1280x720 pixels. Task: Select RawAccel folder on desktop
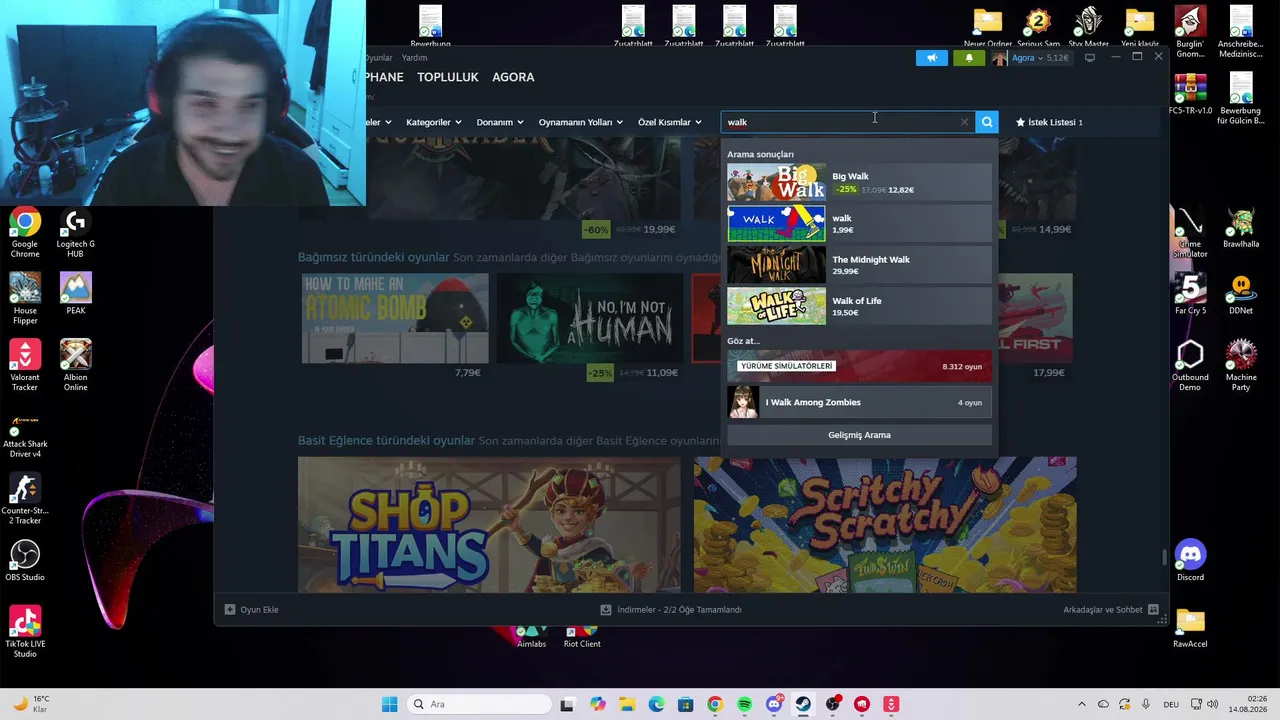(x=1190, y=627)
